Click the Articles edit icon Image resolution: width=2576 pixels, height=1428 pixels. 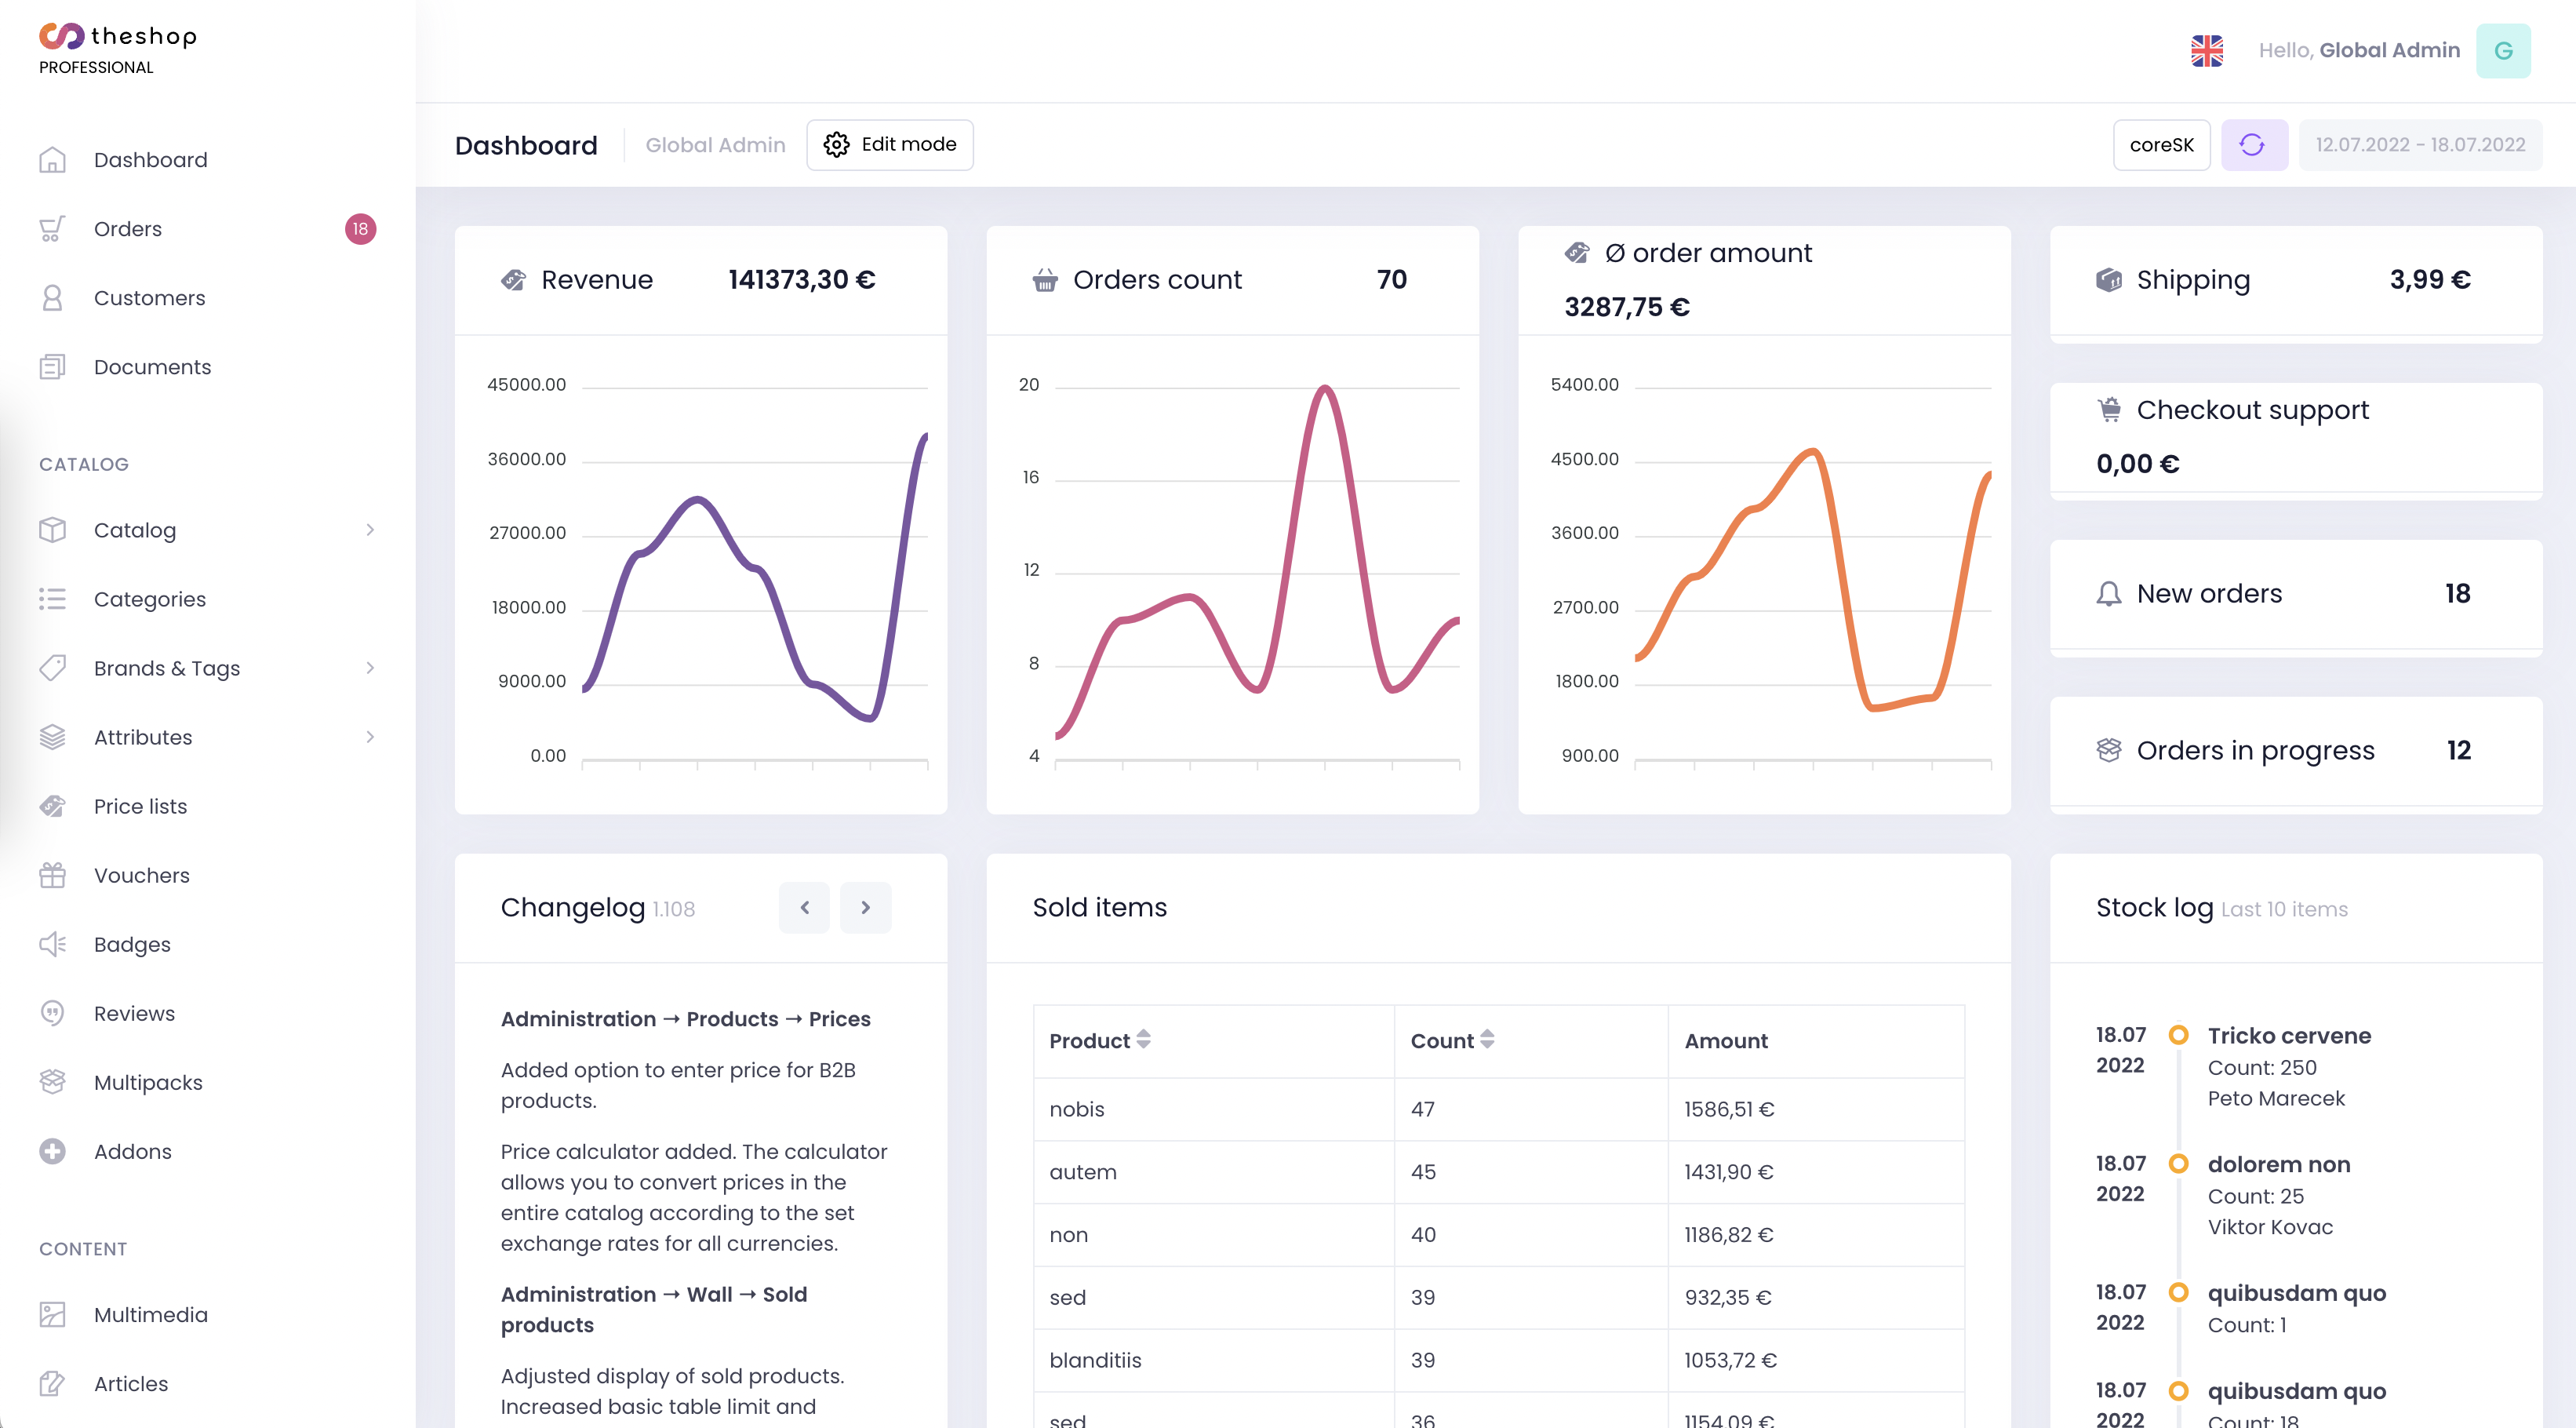point(52,1383)
